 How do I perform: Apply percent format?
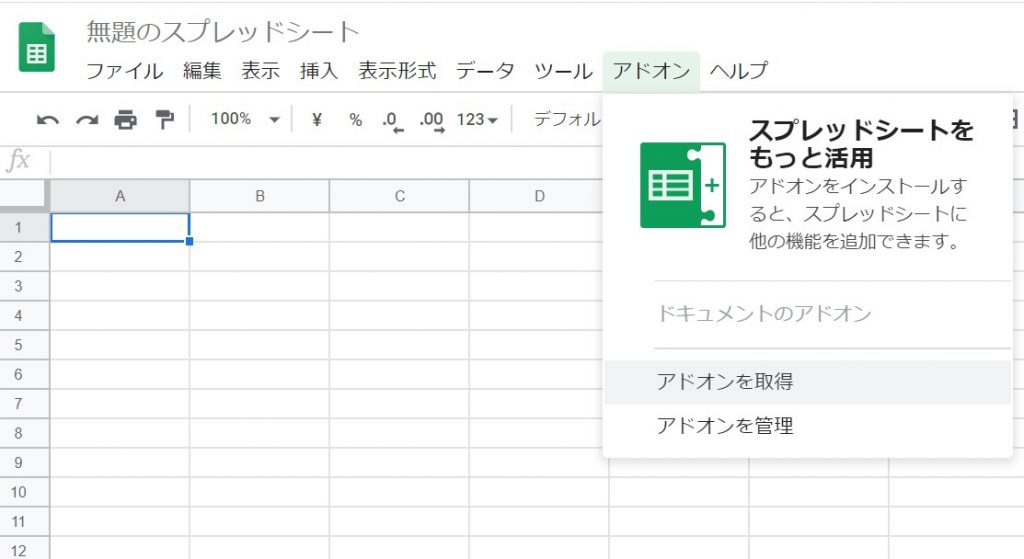click(x=355, y=120)
